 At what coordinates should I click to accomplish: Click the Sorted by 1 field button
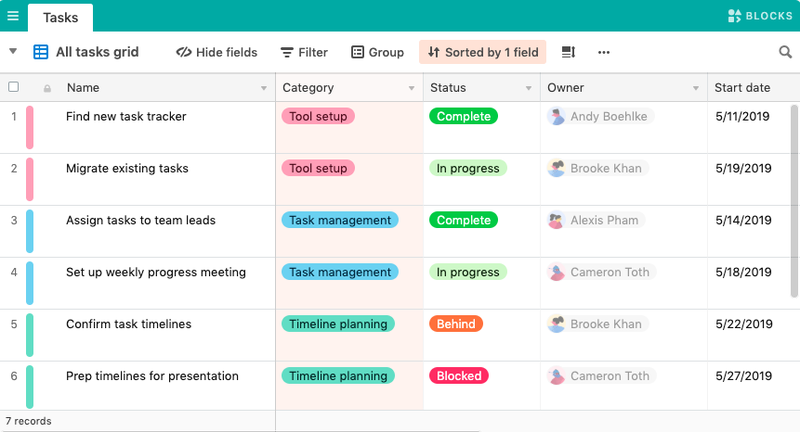pos(483,52)
